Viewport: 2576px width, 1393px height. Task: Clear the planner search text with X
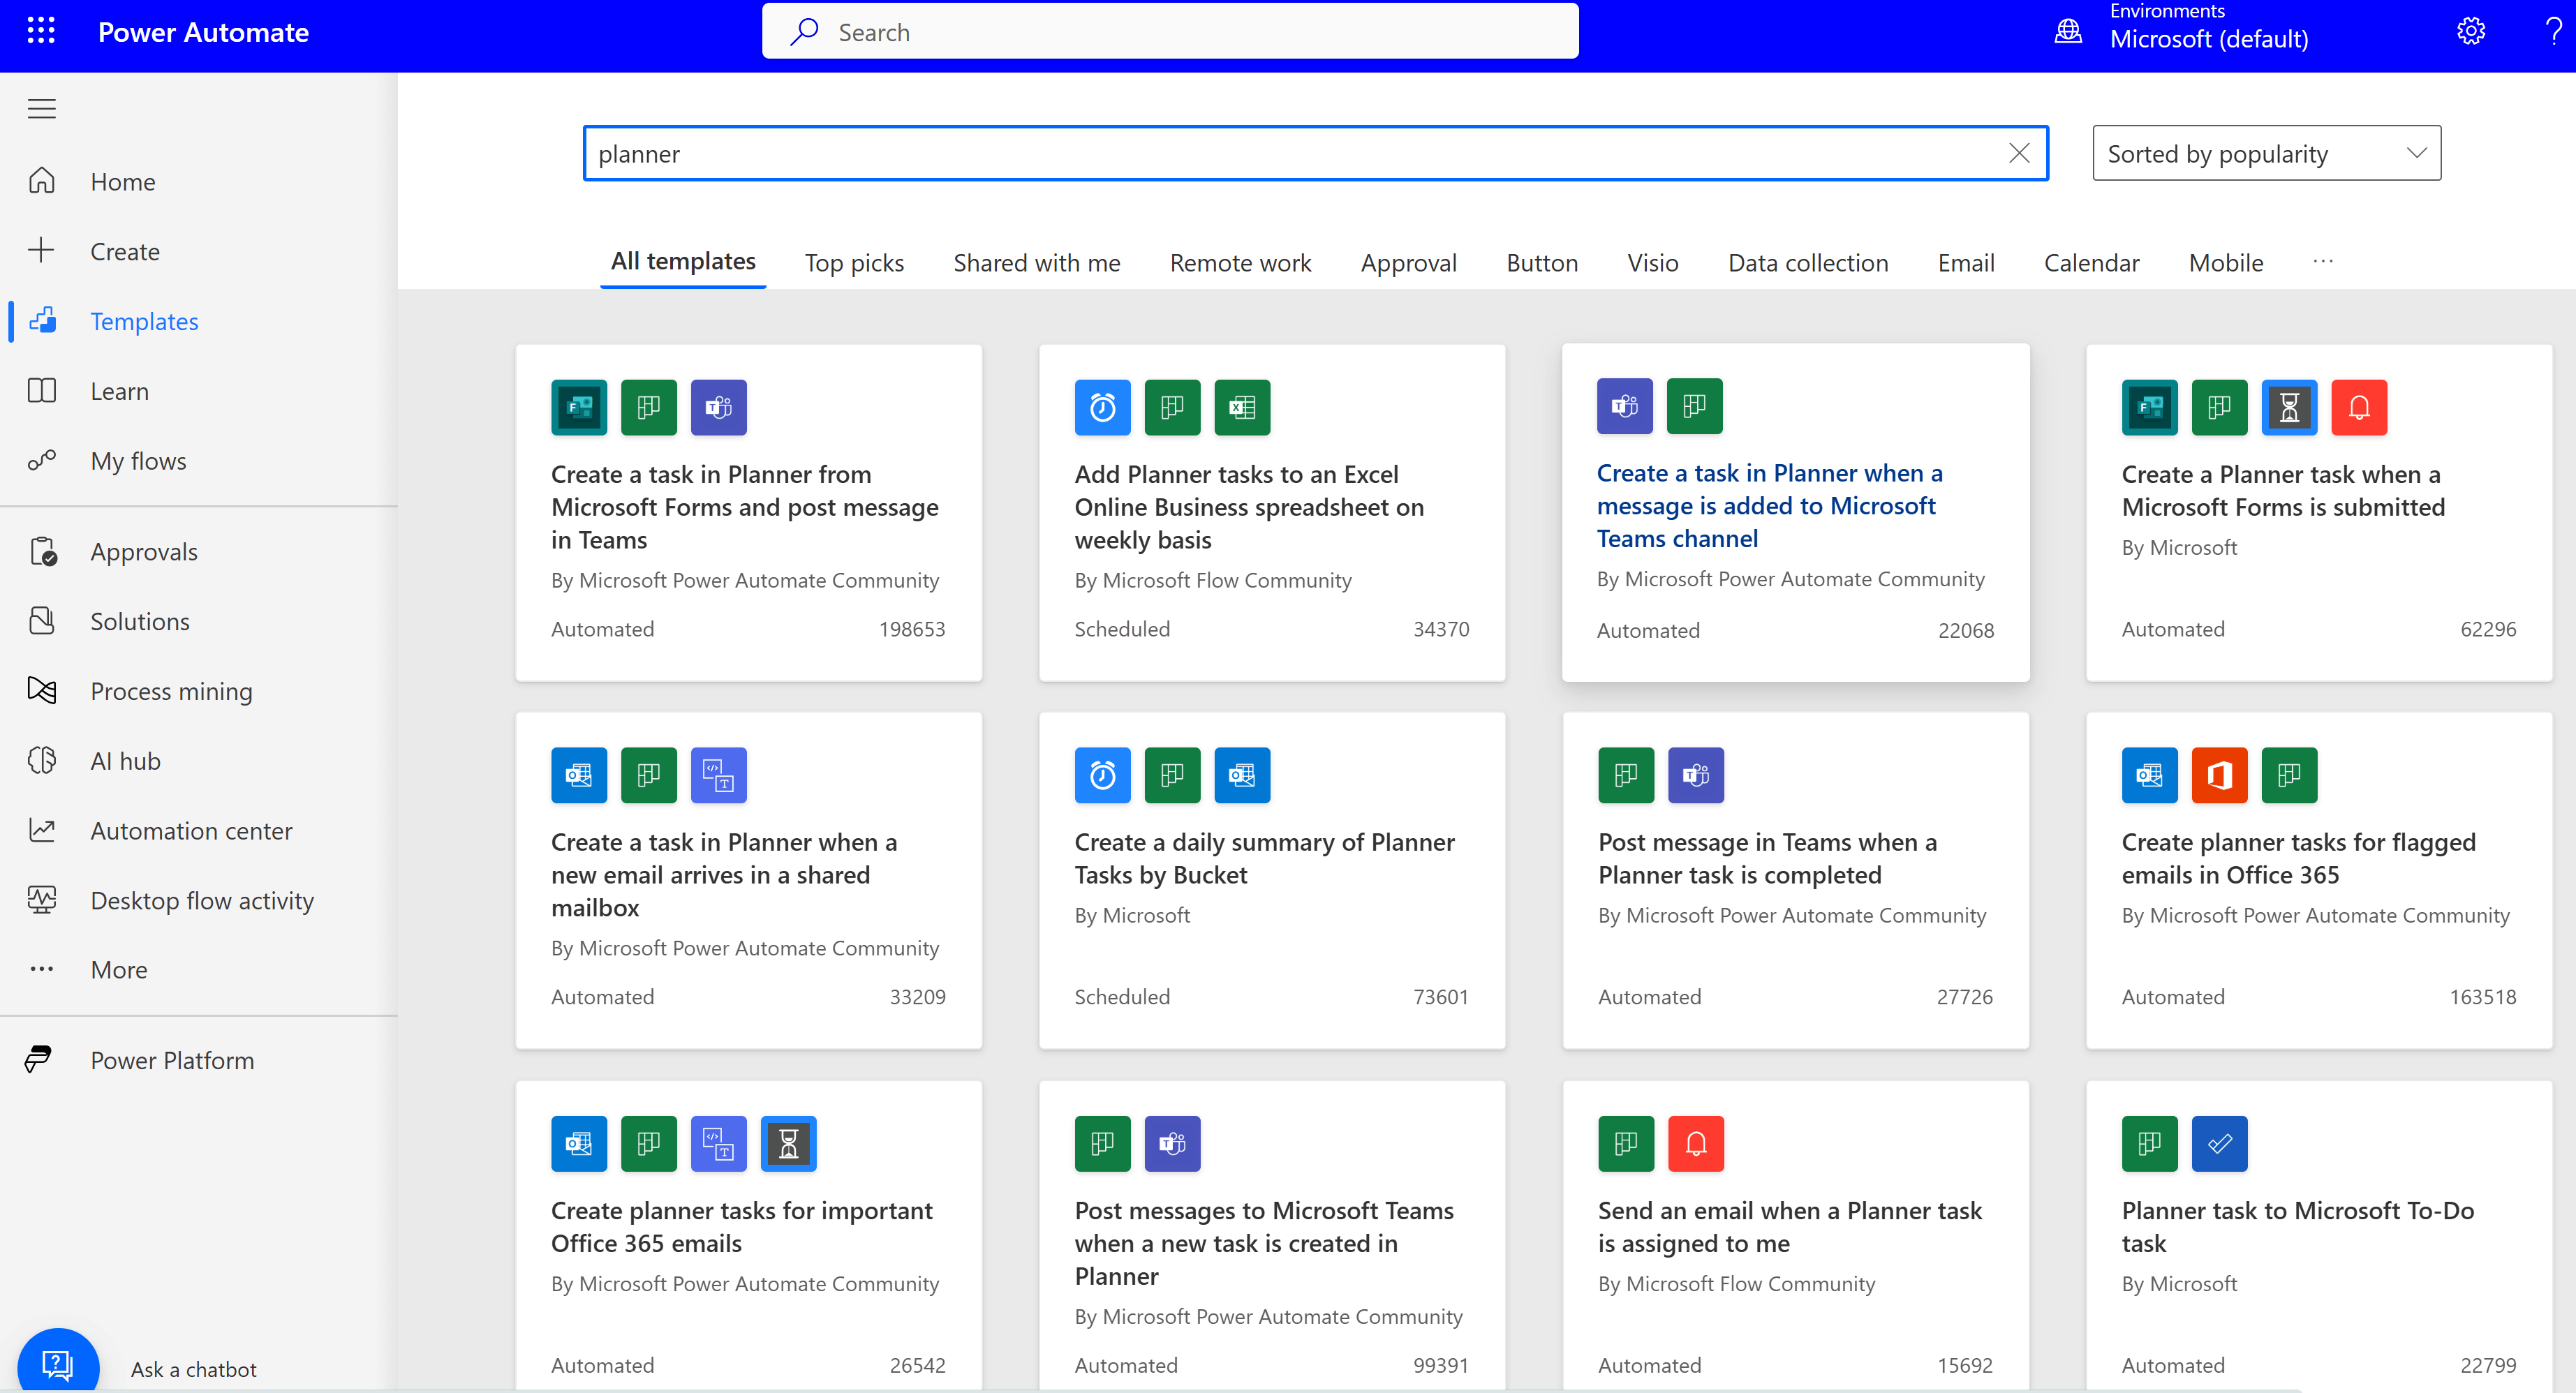pyautogui.click(x=2019, y=153)
